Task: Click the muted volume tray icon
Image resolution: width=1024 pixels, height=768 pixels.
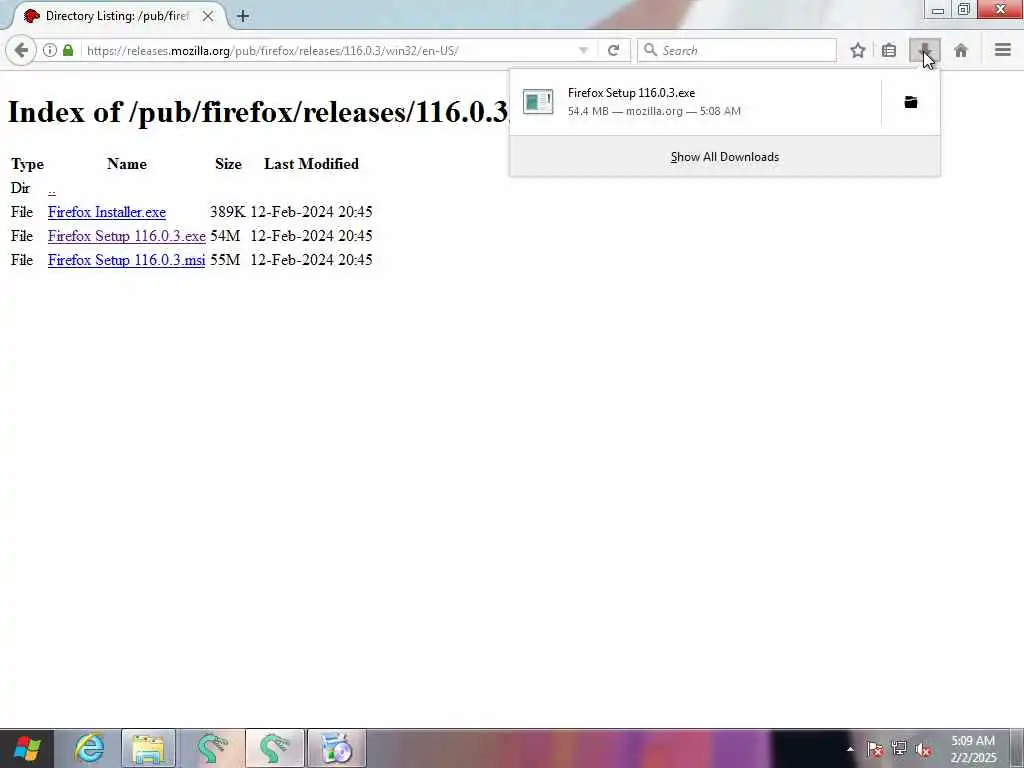Action: 923,749
